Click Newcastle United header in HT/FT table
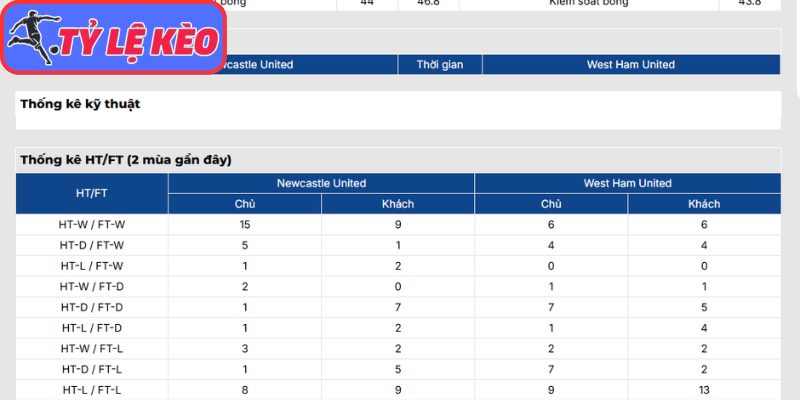The height and width of the screenshot is (400, 800). [x=321, y=183]
